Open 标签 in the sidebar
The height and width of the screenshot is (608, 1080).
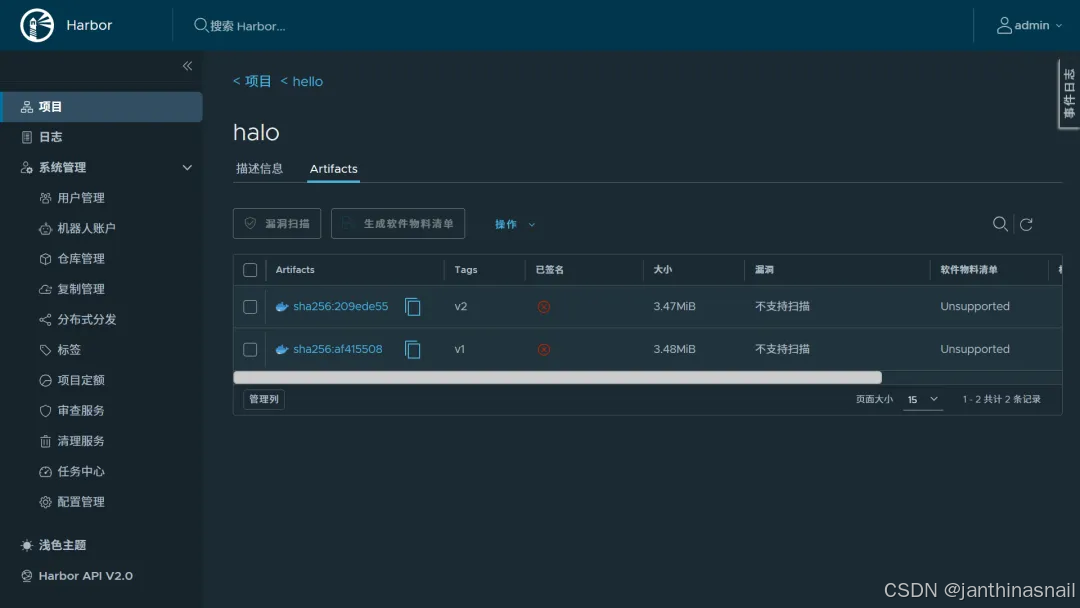click(69, 350)
